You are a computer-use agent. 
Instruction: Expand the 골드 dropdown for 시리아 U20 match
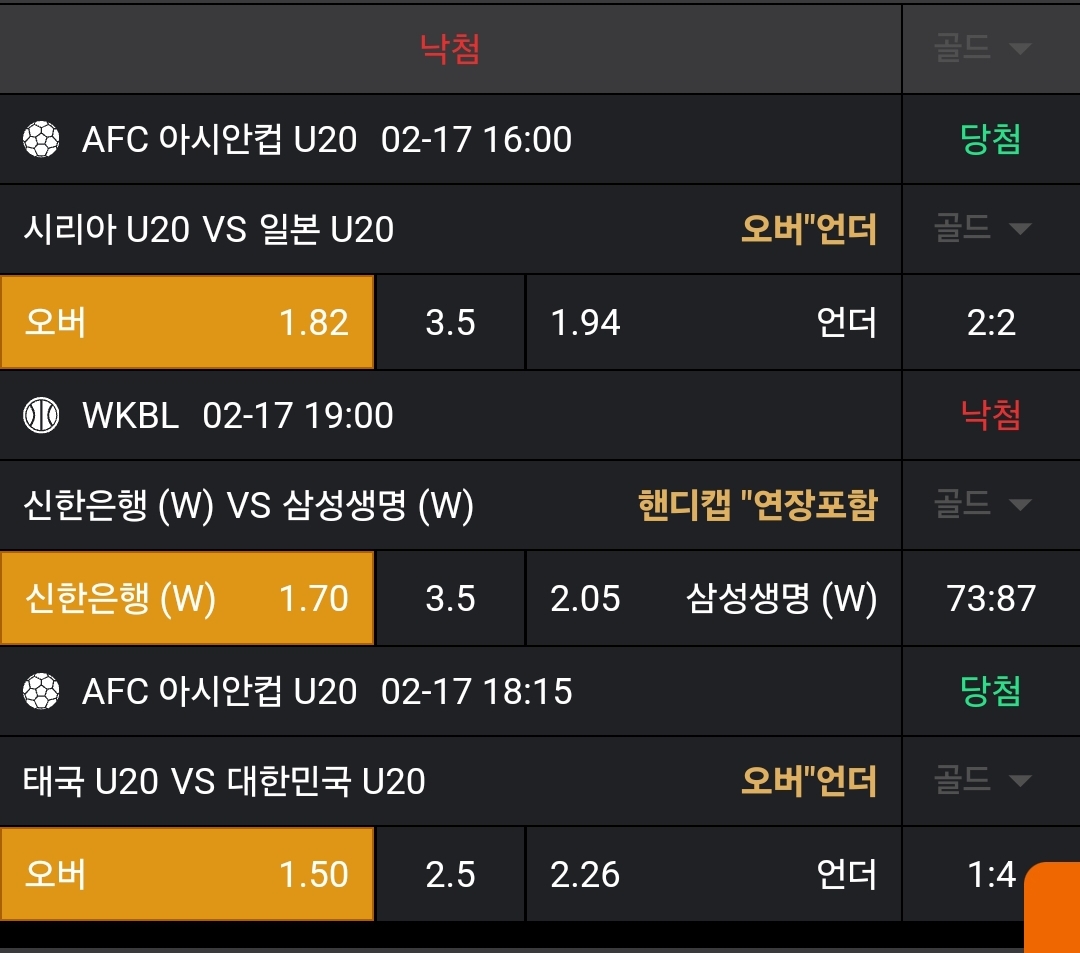[982, 229]
